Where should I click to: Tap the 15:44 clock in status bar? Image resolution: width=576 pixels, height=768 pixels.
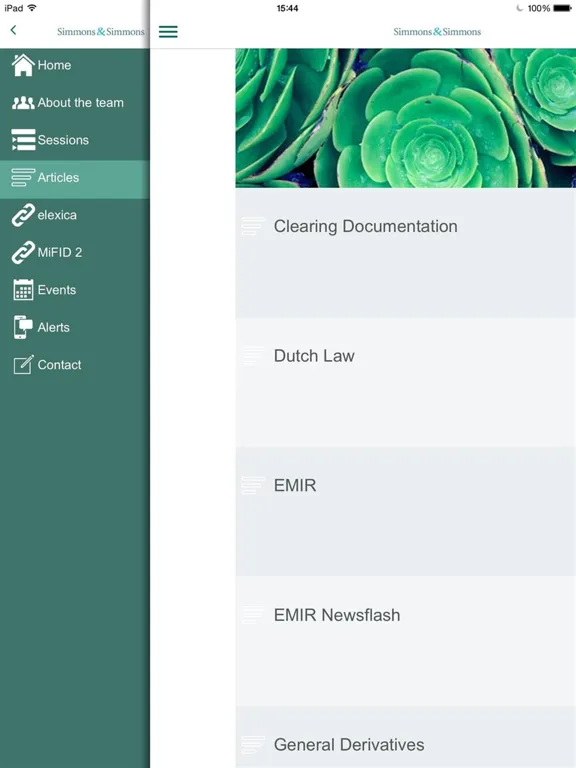click(x=288, y=8)
